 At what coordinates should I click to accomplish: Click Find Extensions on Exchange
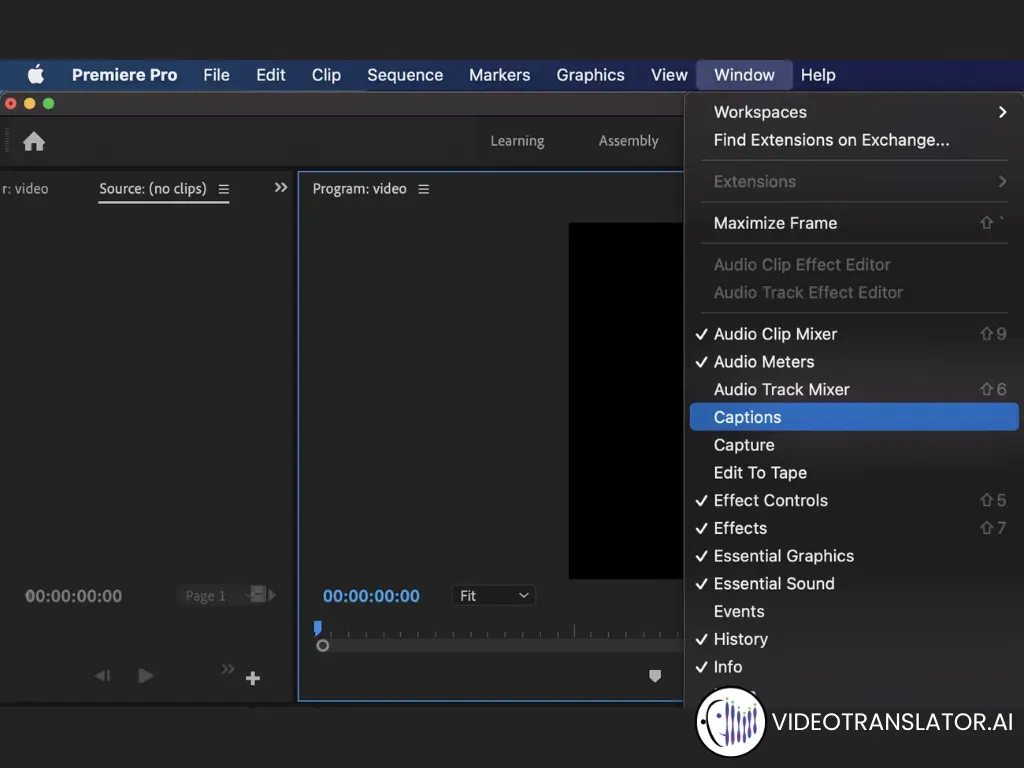[x=854, y=140]
